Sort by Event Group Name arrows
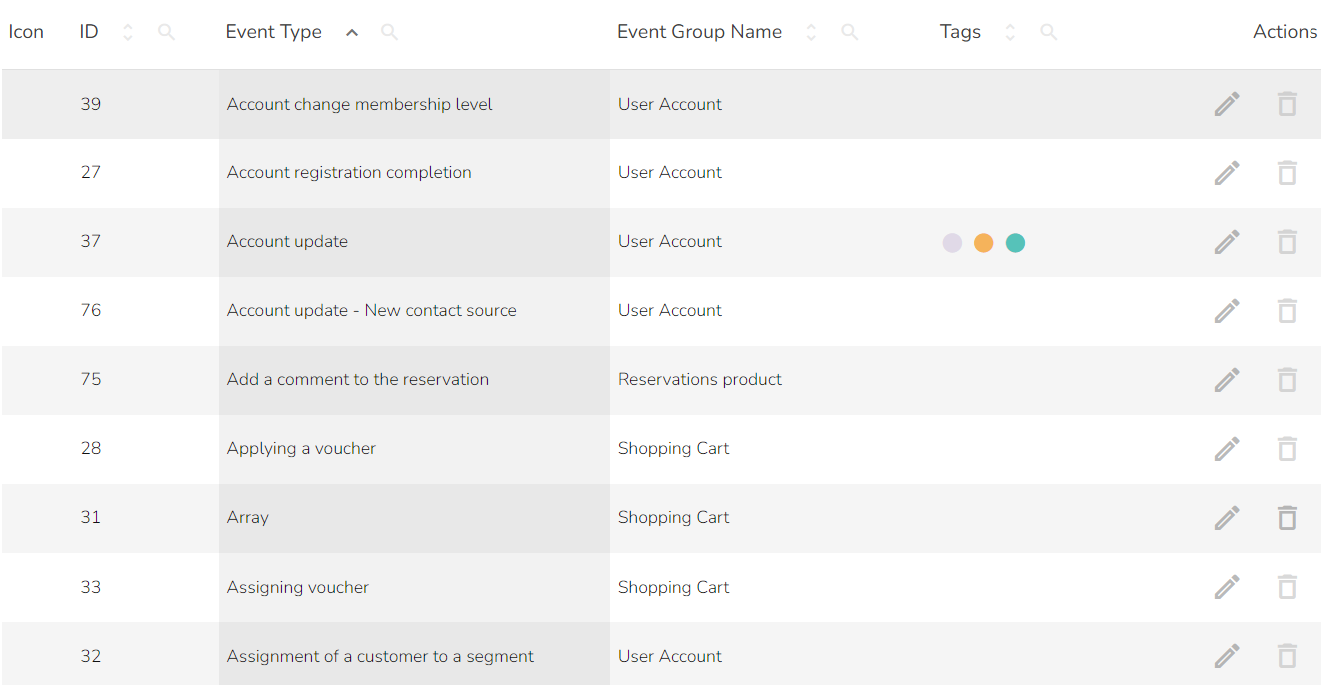The height and width of the screenshot is (685, 1321). tap(811, 32)
